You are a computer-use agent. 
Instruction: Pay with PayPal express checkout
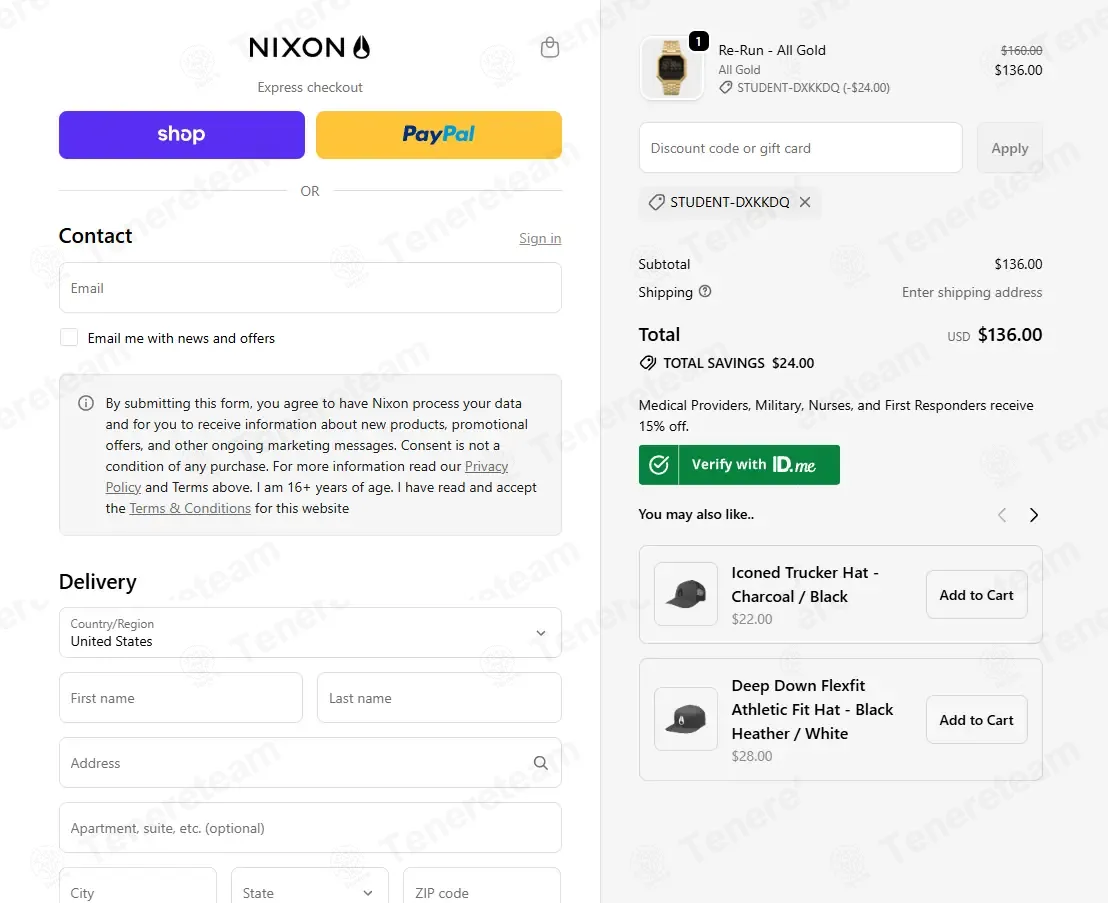[439, 135]
